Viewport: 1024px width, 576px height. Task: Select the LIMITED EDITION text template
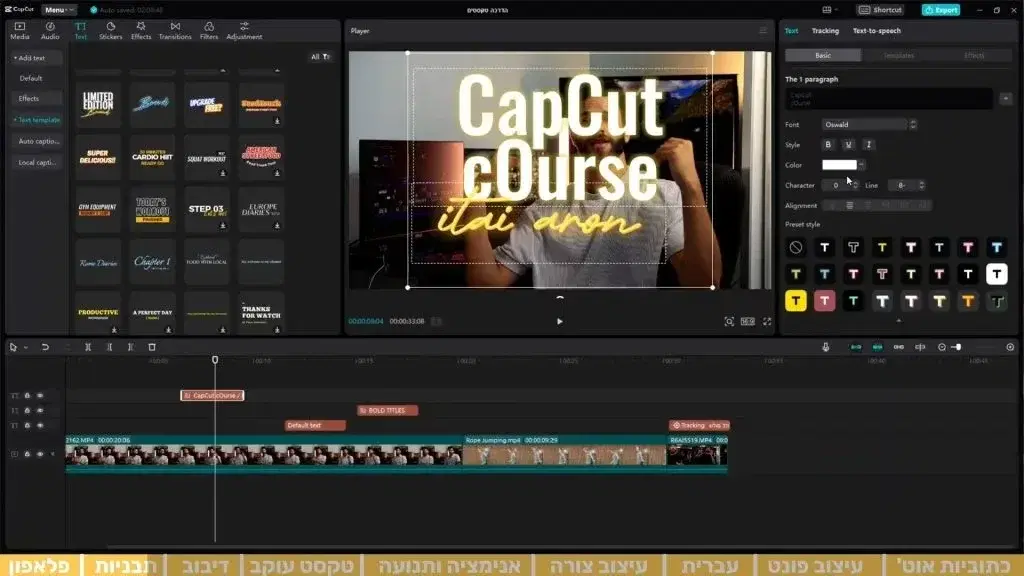(x=98, y=104)
